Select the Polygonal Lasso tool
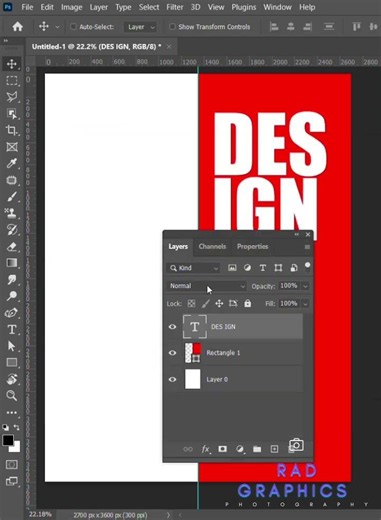This screenshot has height=520, width=381. click(12, 97)
